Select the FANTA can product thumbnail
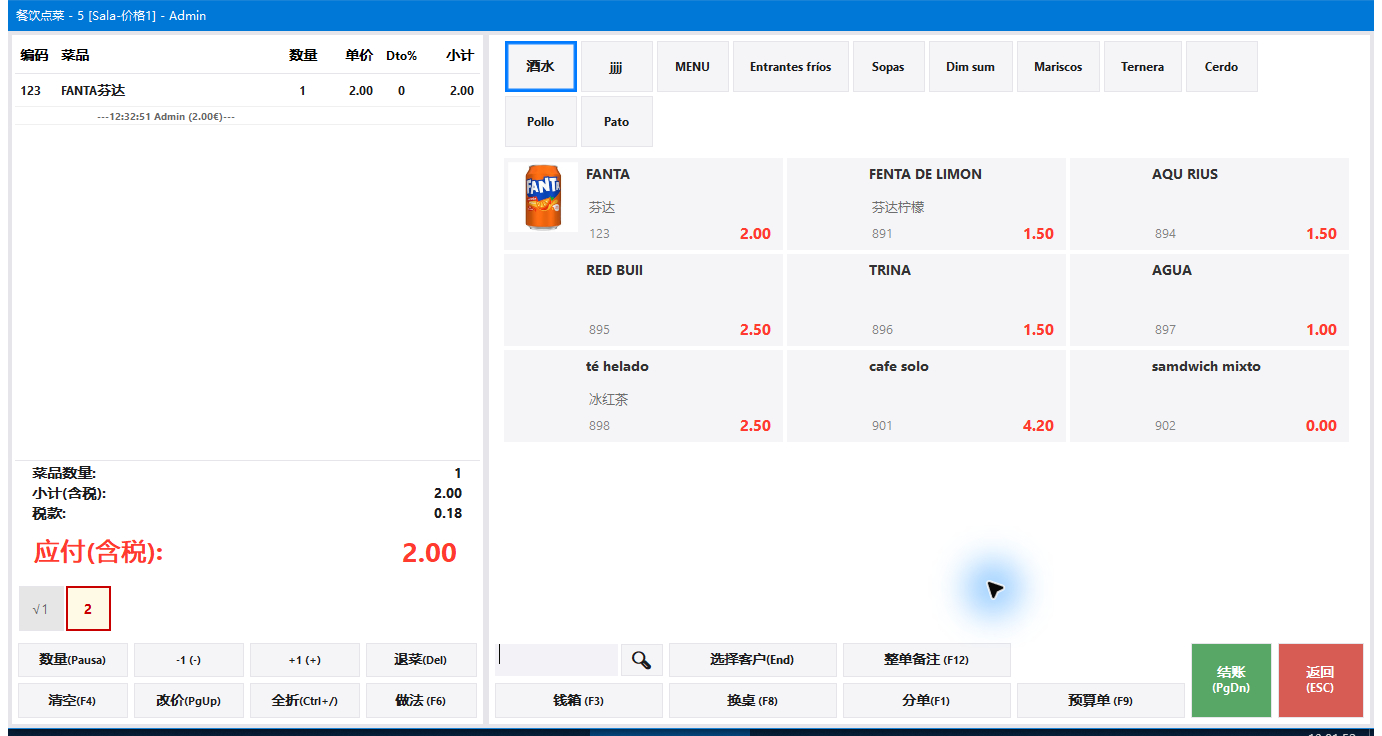The image size is (1382, 736). click(x=543, y=197)
